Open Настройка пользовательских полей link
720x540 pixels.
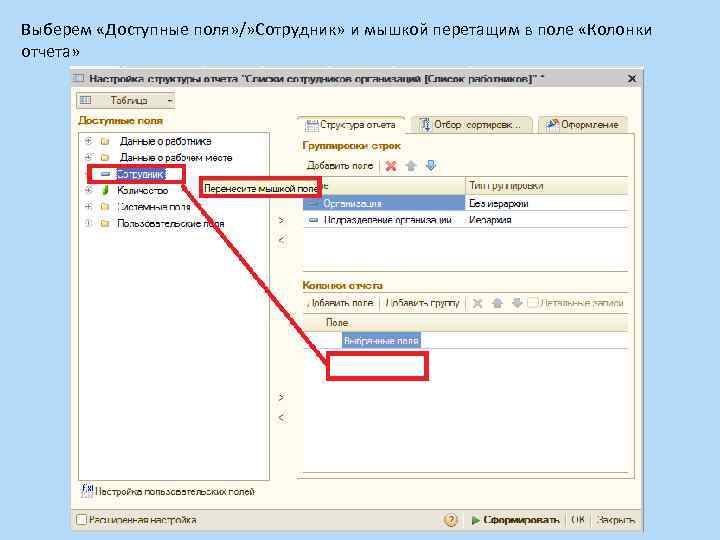click(x=174, y=492)
